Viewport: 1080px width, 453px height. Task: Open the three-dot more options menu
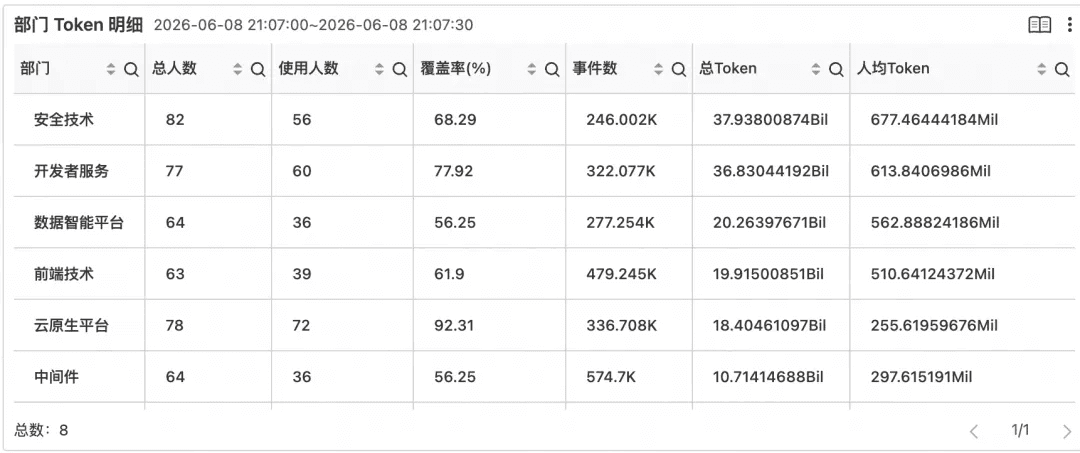click(x=1069, y=25)
